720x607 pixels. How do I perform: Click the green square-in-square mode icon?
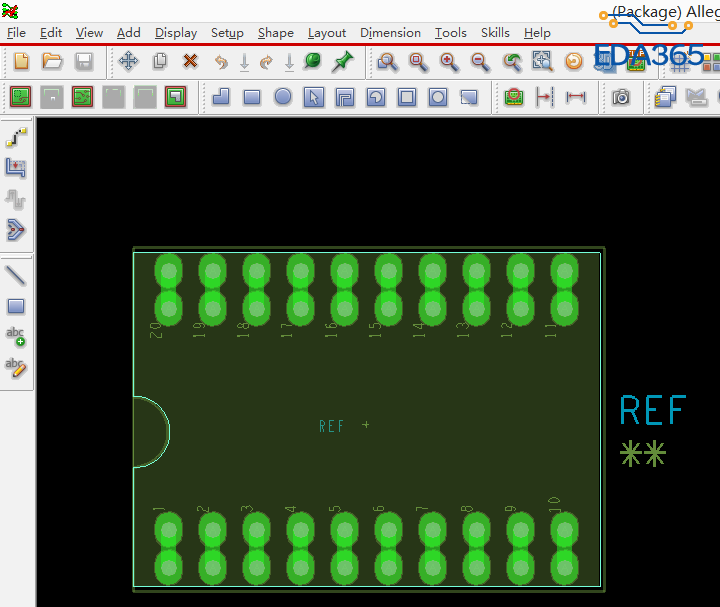[x=175, y=97]
